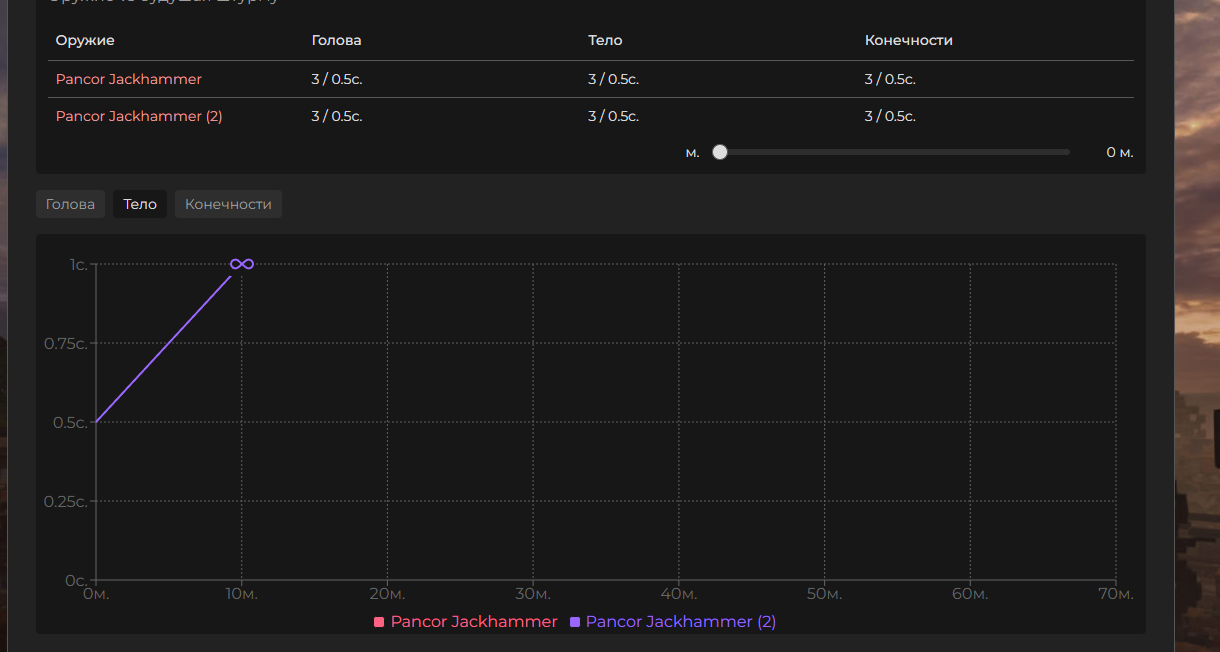The width and height of the screenshot is (1220, 652).
Task: Click the Тело column header in table
Action: [x=605, y=41]
